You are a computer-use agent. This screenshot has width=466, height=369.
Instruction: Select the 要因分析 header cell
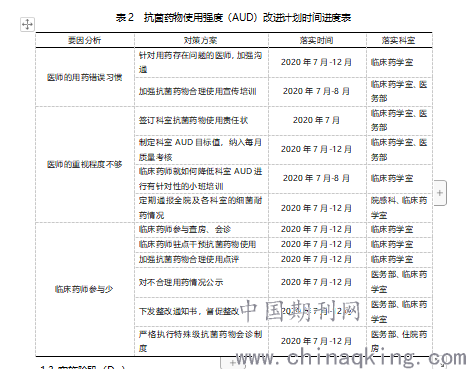[85, 40]
